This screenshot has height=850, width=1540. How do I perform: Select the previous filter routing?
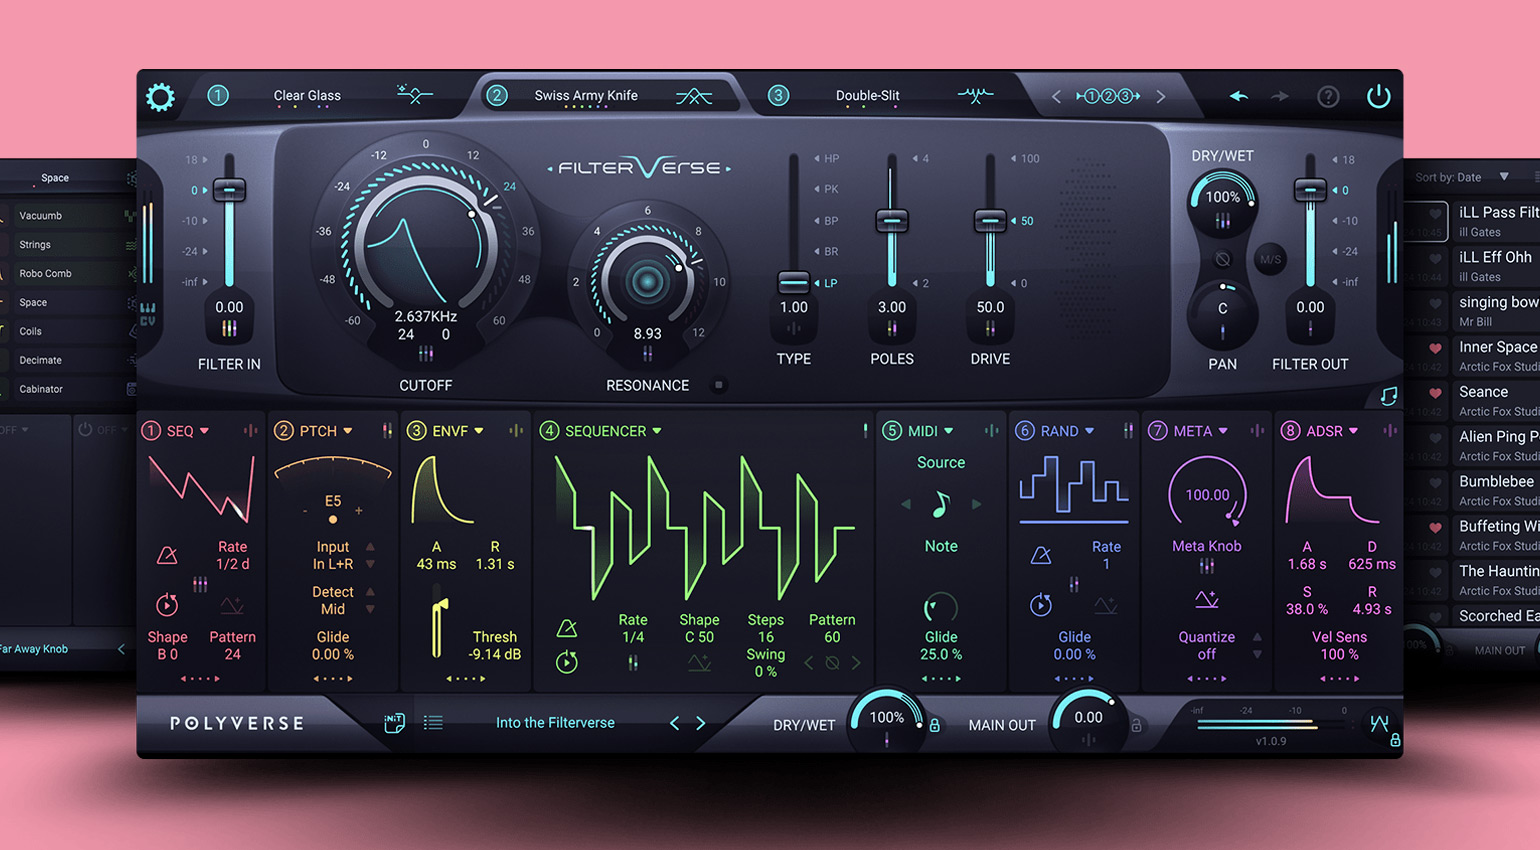1056,96
